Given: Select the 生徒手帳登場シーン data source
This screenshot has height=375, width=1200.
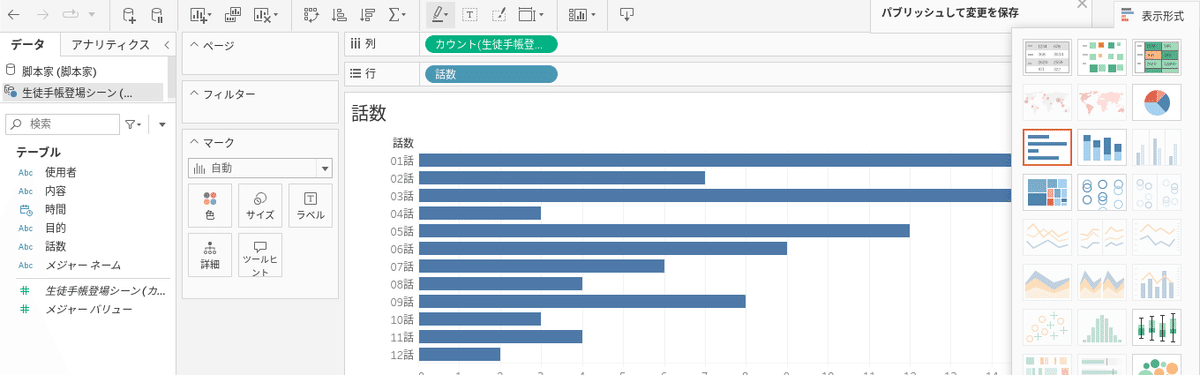Looking at the screenshot, I should [82, 92].
